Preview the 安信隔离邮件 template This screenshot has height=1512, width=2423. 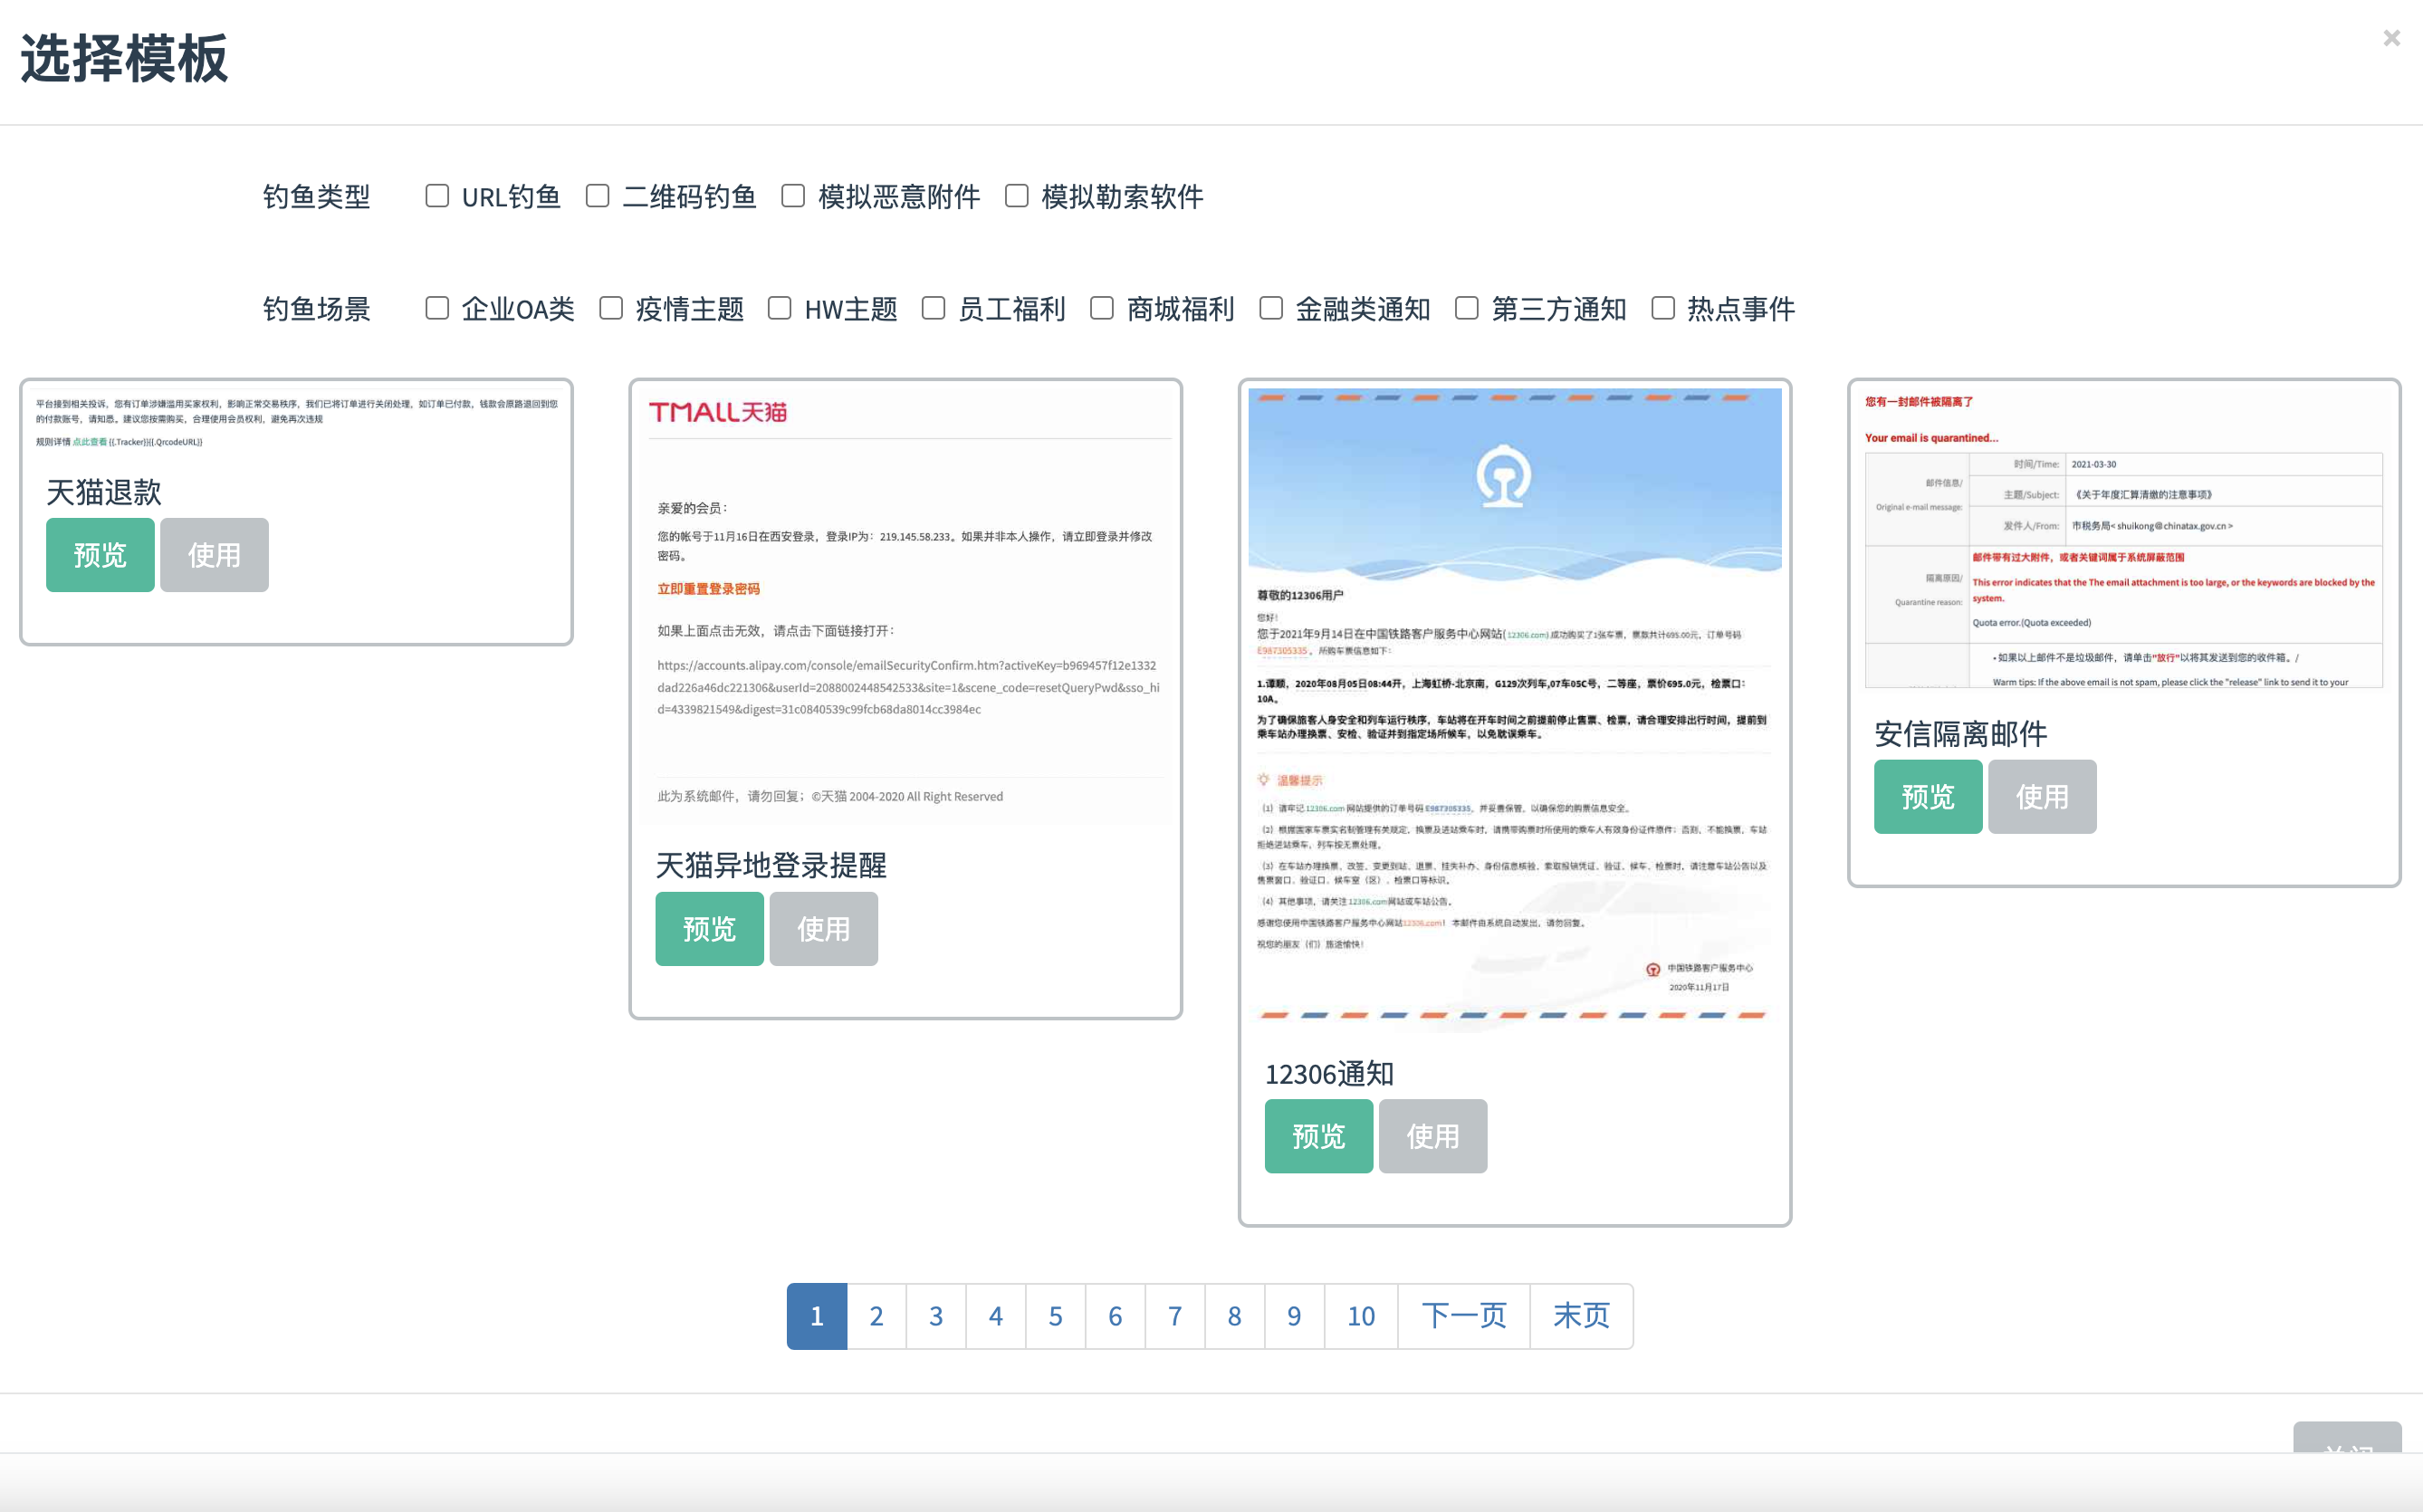tap(1927, 797)
